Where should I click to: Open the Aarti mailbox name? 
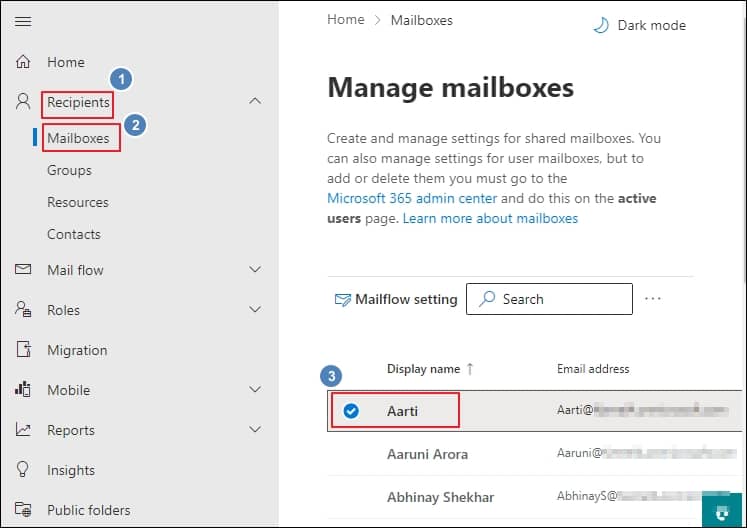(x=402, y=411)
